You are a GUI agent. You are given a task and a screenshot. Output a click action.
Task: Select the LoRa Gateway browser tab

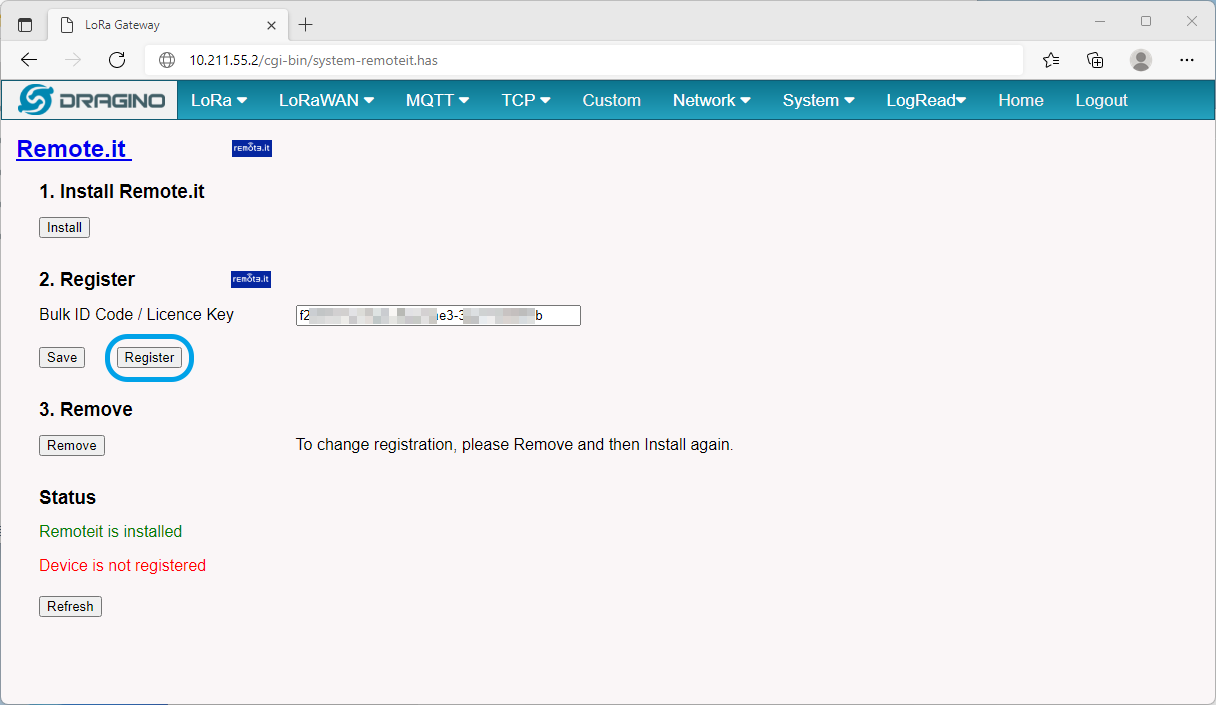(167, 25)
